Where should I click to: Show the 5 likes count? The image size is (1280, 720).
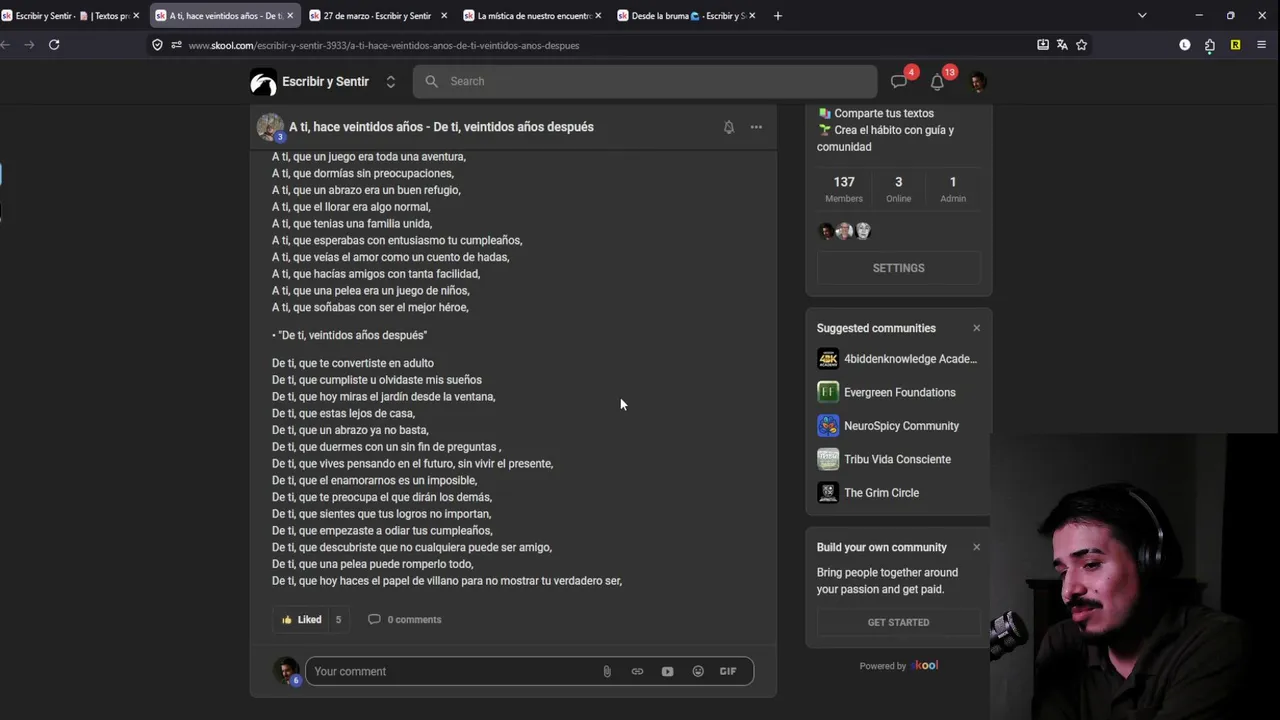338,619
